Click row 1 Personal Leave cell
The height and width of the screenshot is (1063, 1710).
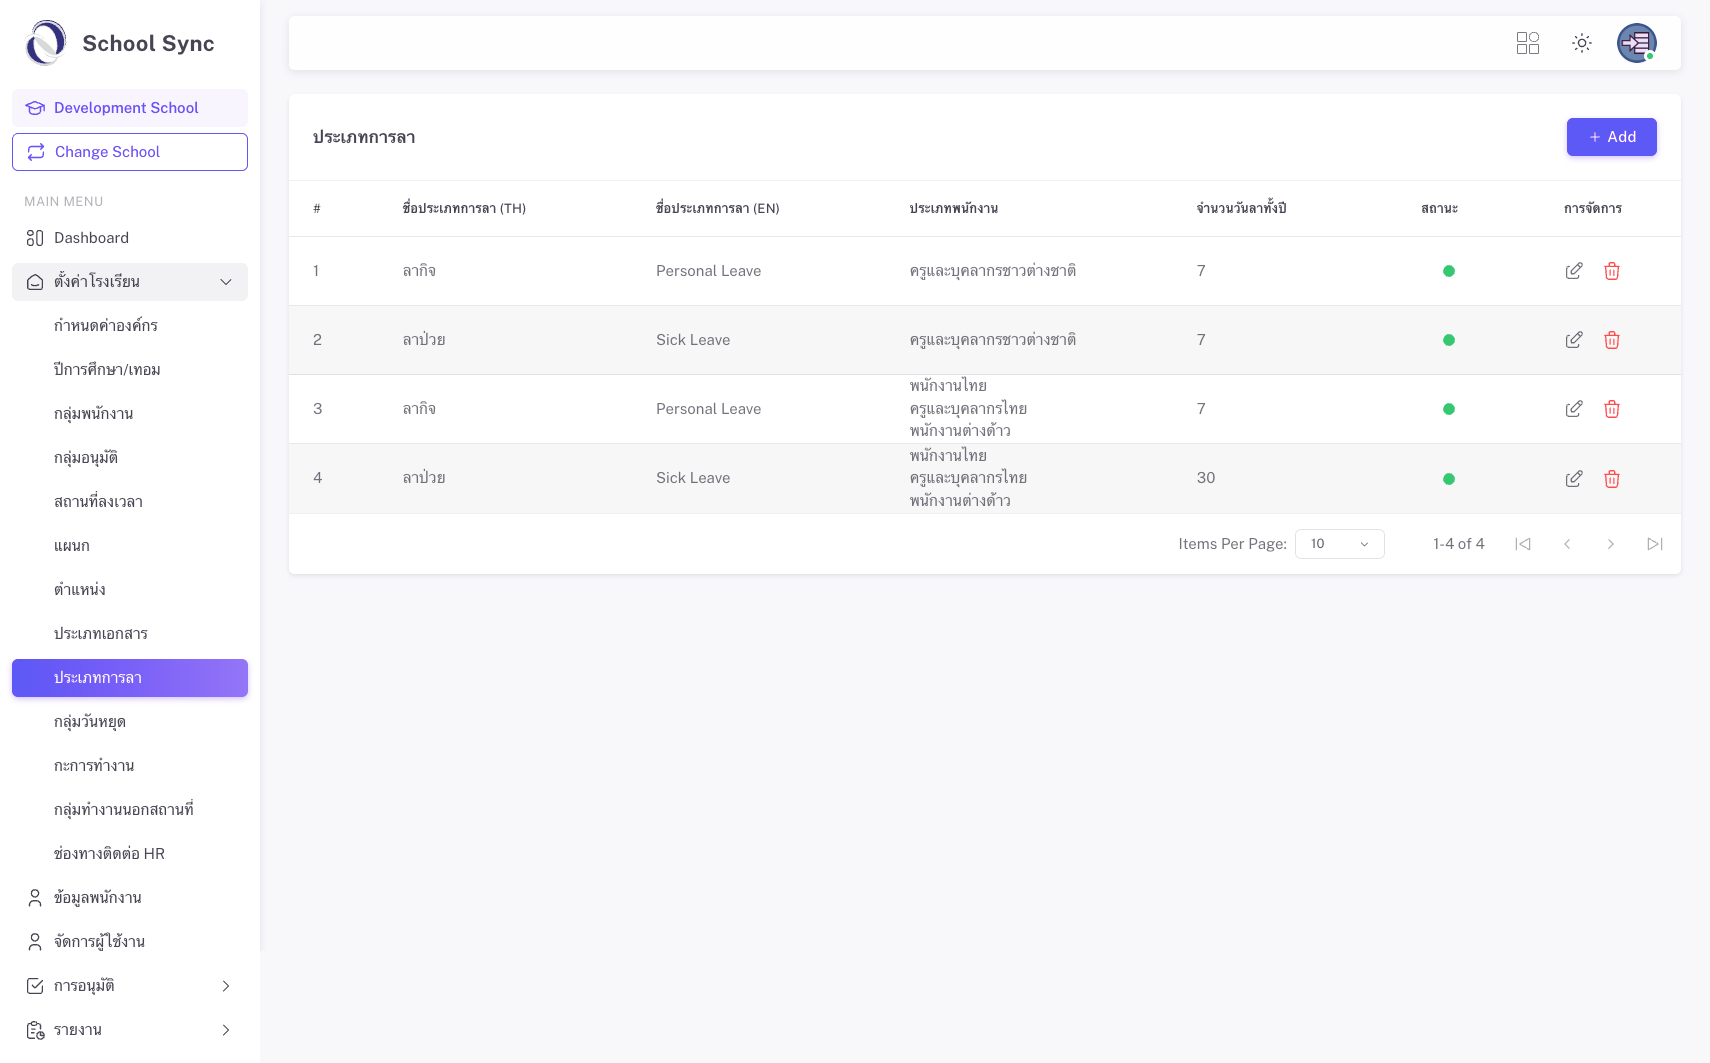pos(709,271)
